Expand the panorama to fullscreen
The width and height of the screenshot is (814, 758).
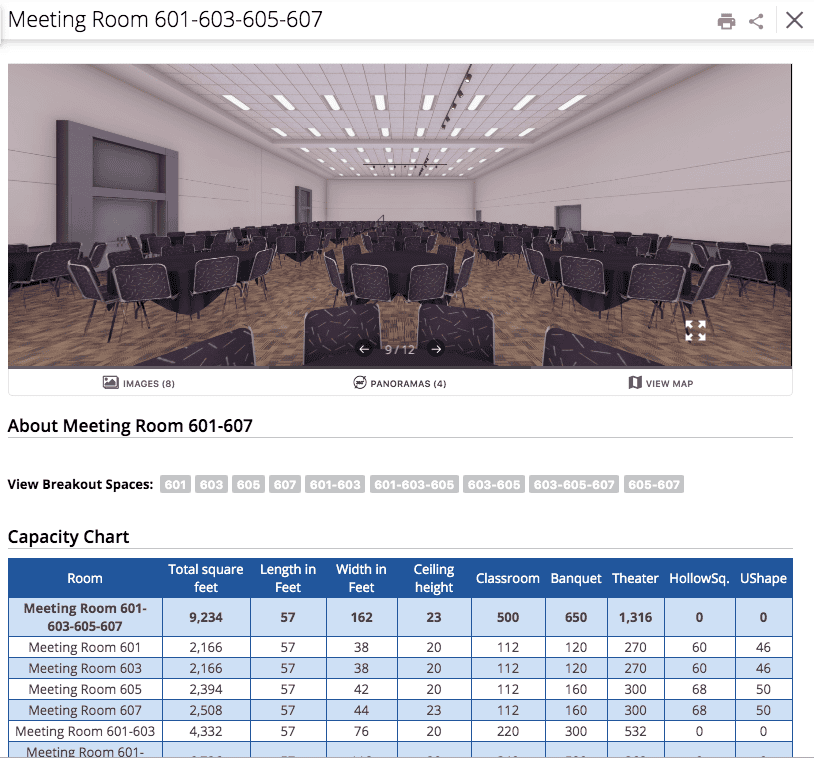(695, 331)
